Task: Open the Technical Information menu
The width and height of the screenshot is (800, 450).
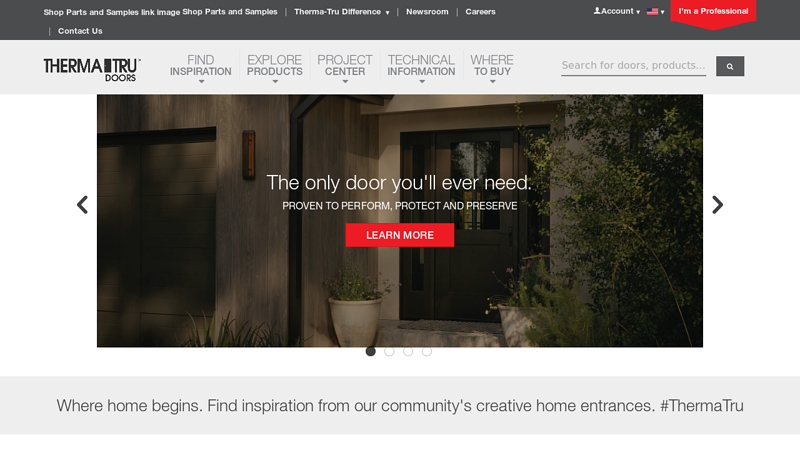Action: tap(421, 67)
